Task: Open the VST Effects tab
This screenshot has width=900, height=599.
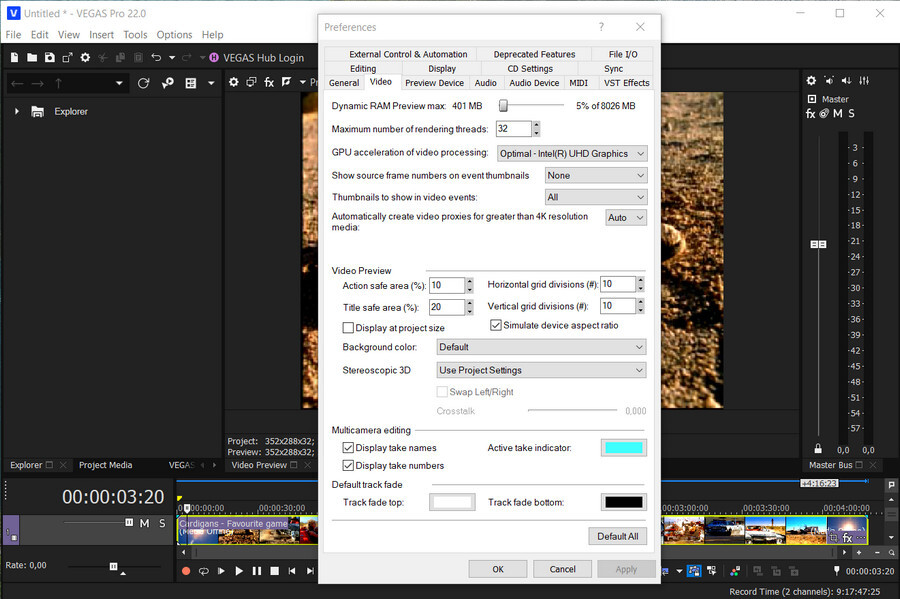Action: [x=626, y=83]
